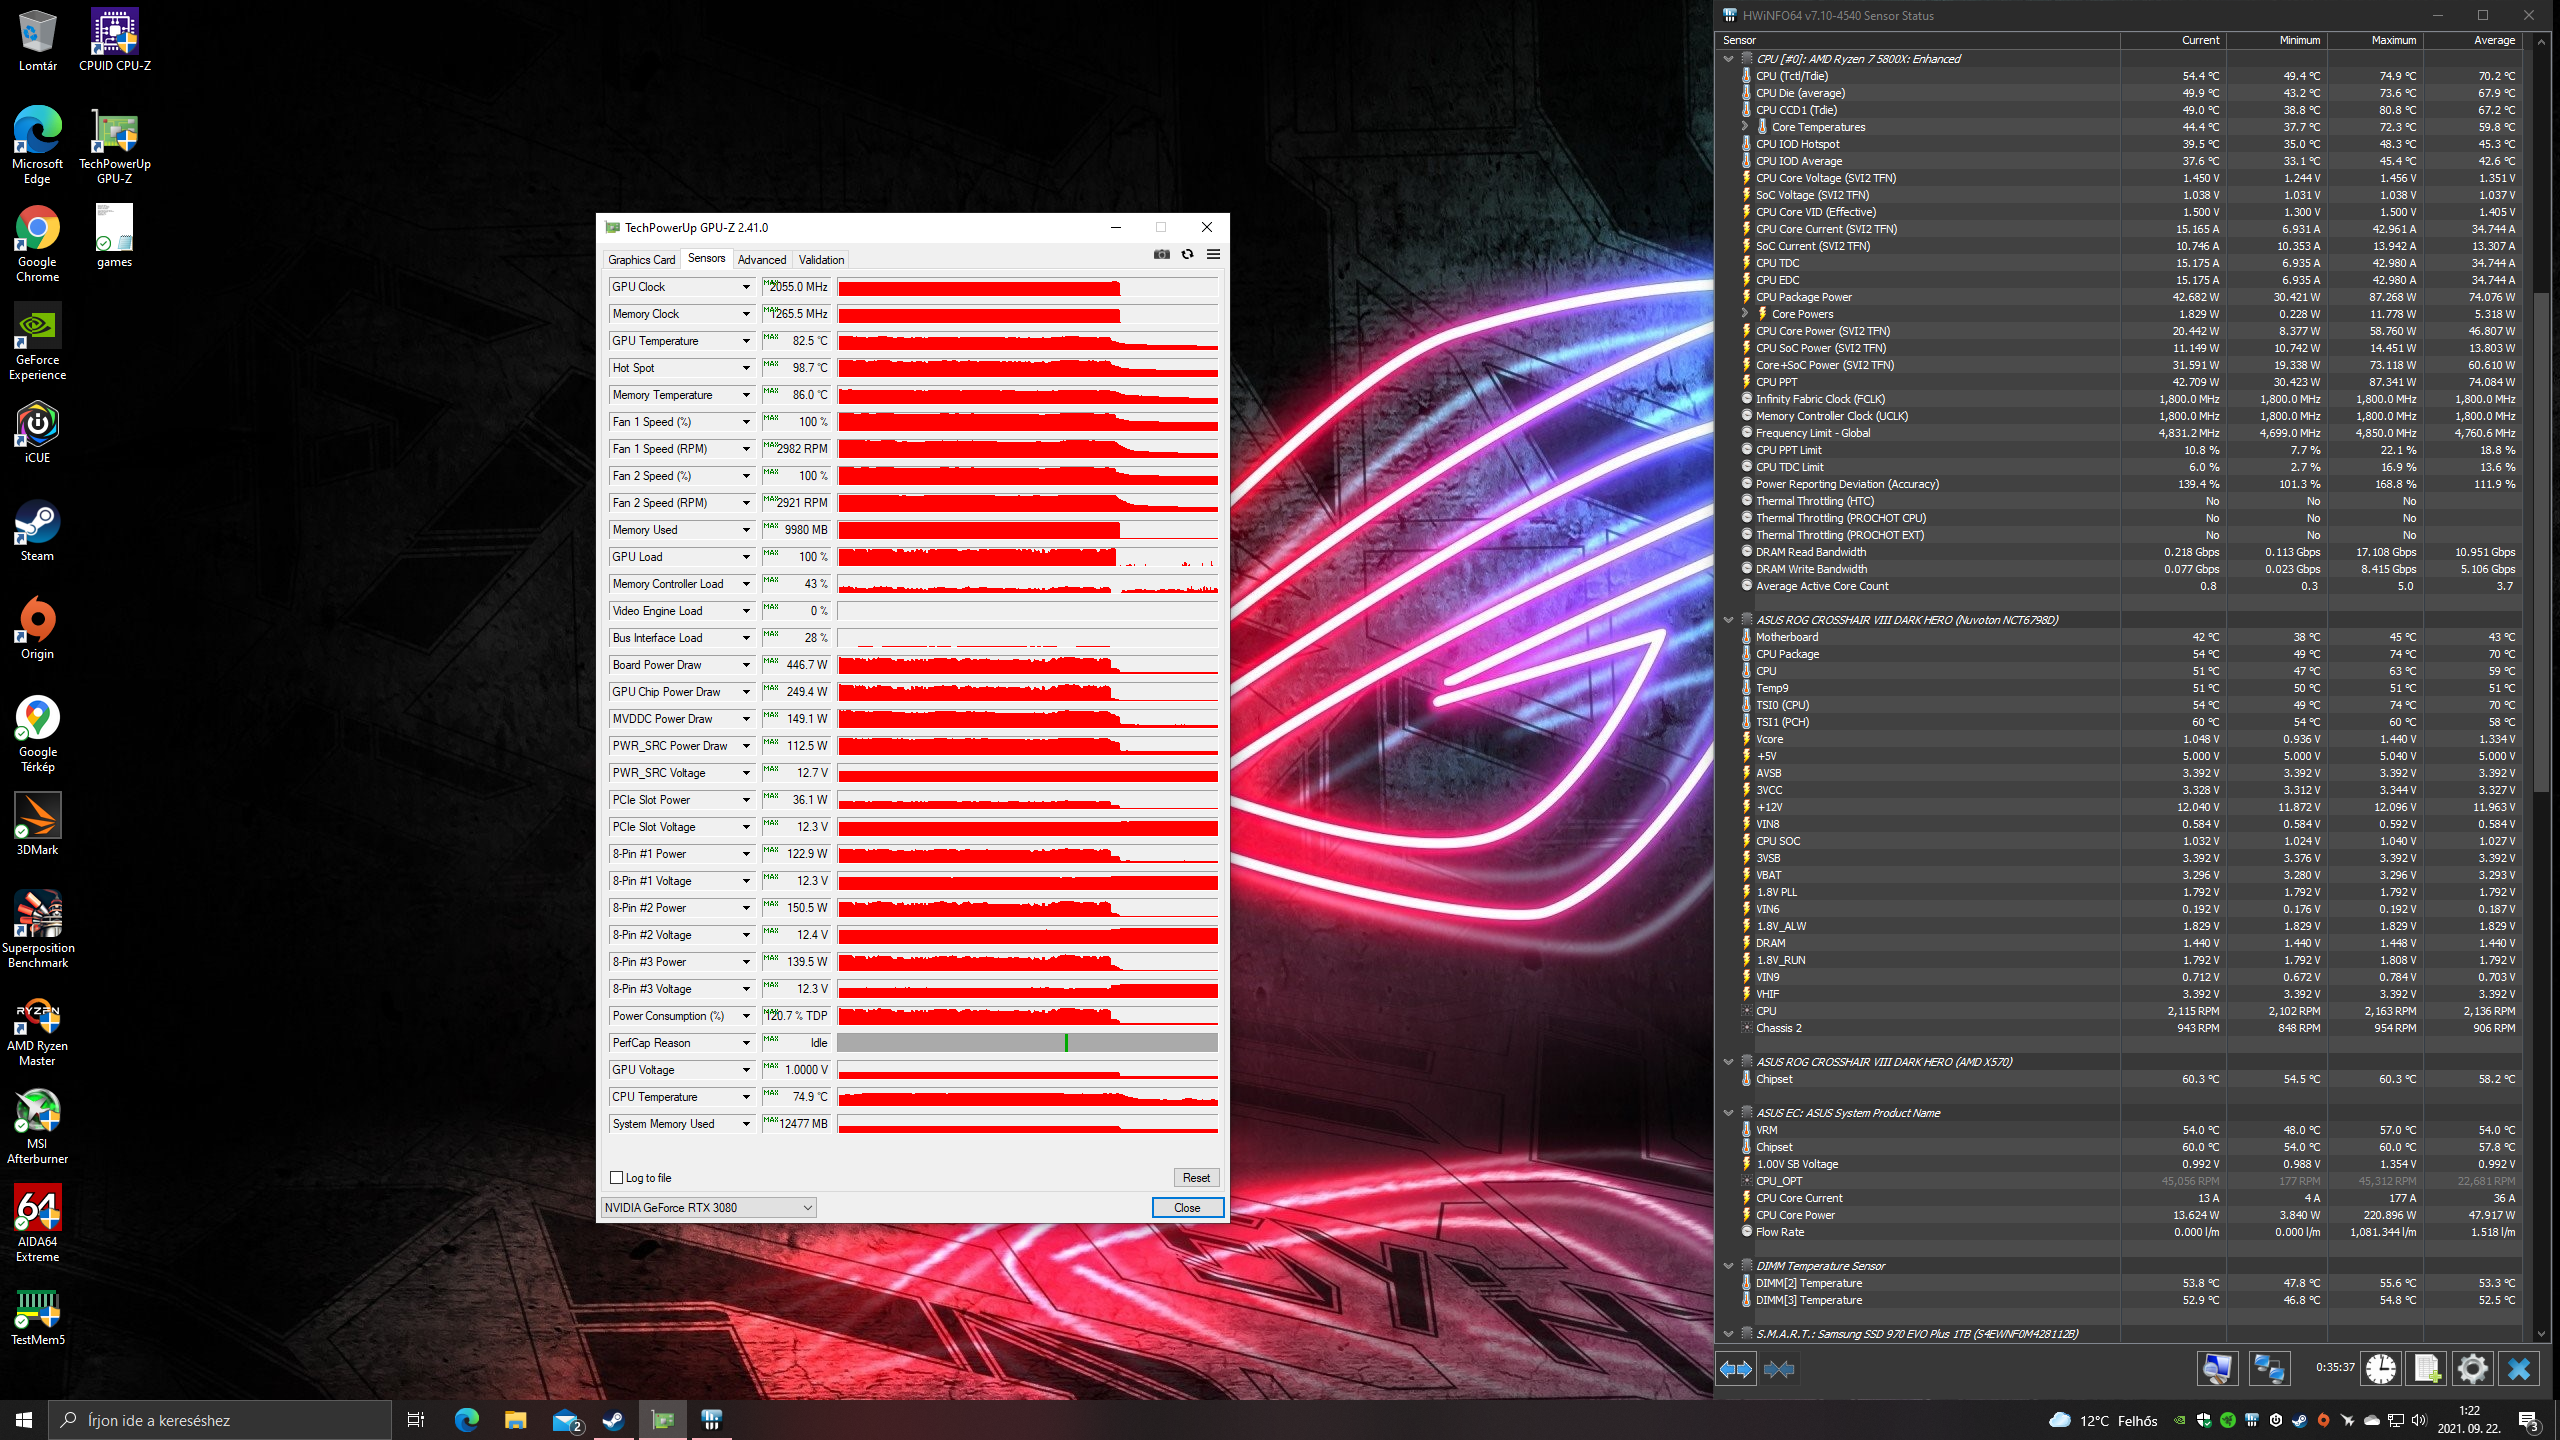The width and height of the screenshot is (2560, 1440).
Task: Click File Explorer taskbar icon
Action: (515, 1420)
